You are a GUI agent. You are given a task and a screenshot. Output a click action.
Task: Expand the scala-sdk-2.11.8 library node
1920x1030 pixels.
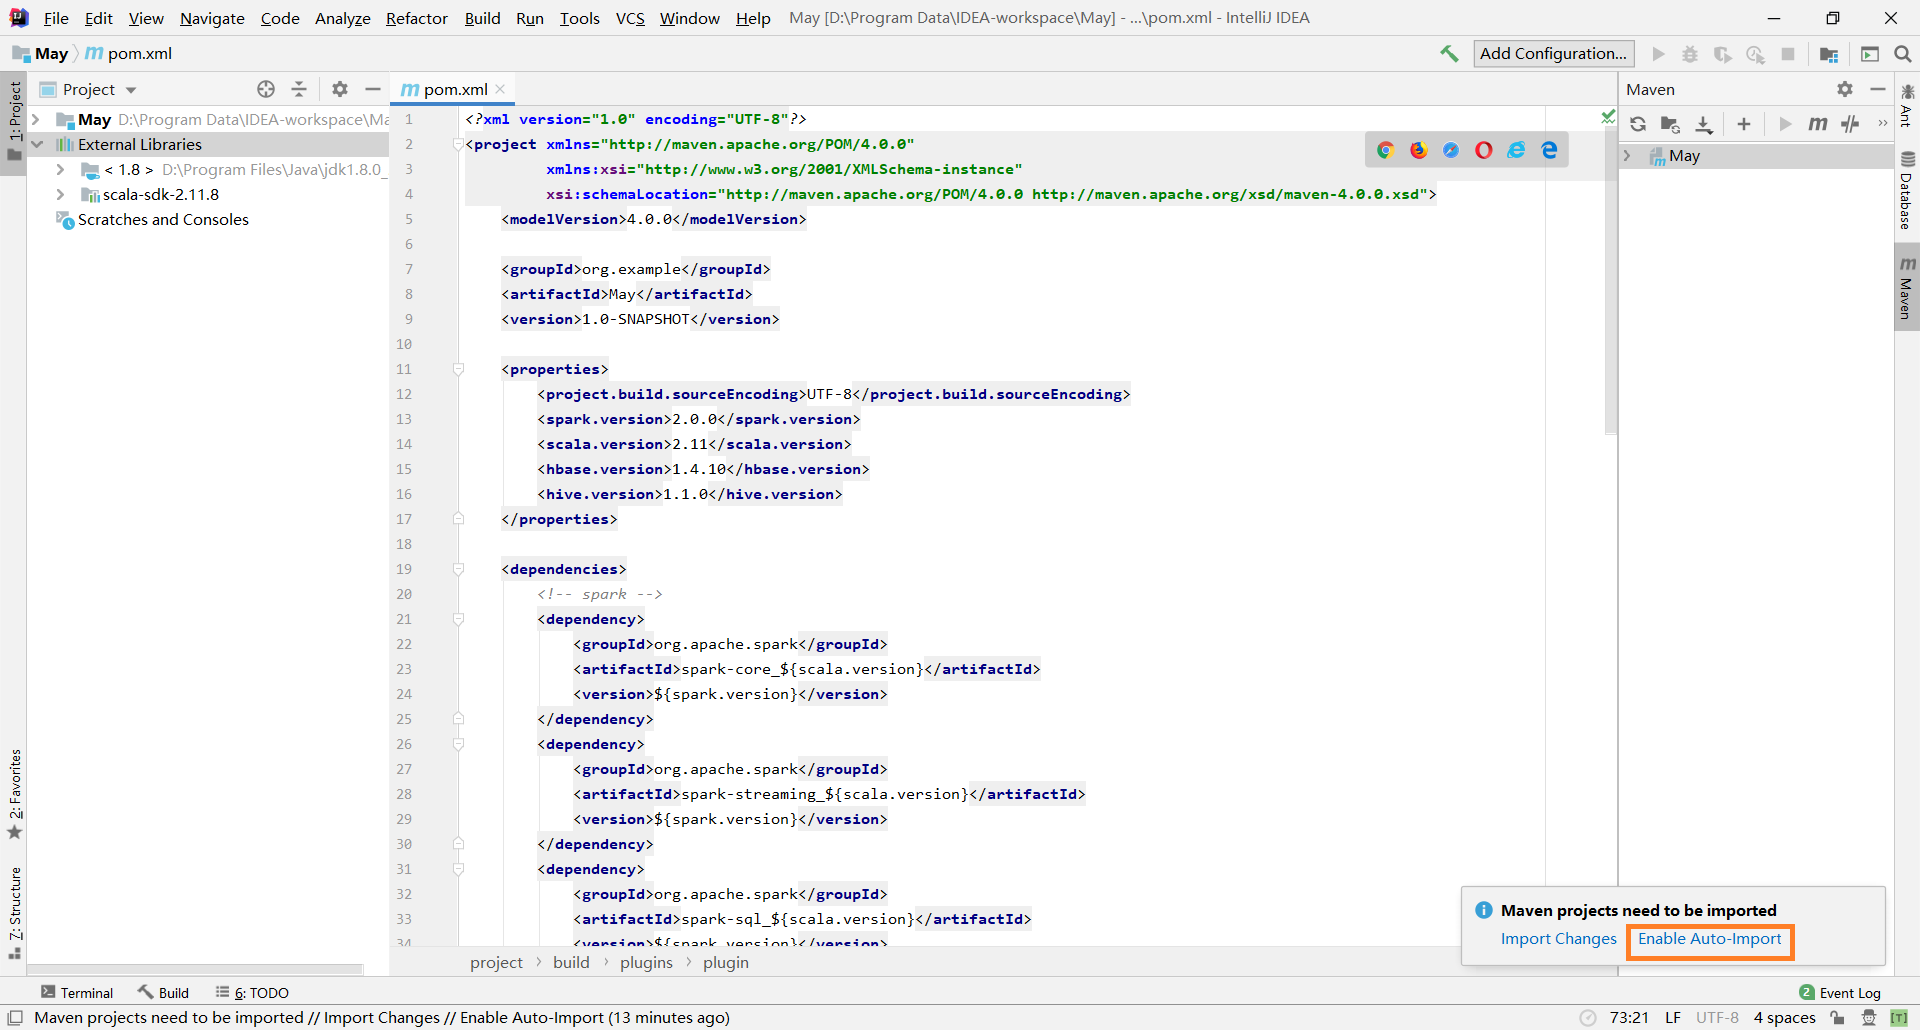coord(60,195)
